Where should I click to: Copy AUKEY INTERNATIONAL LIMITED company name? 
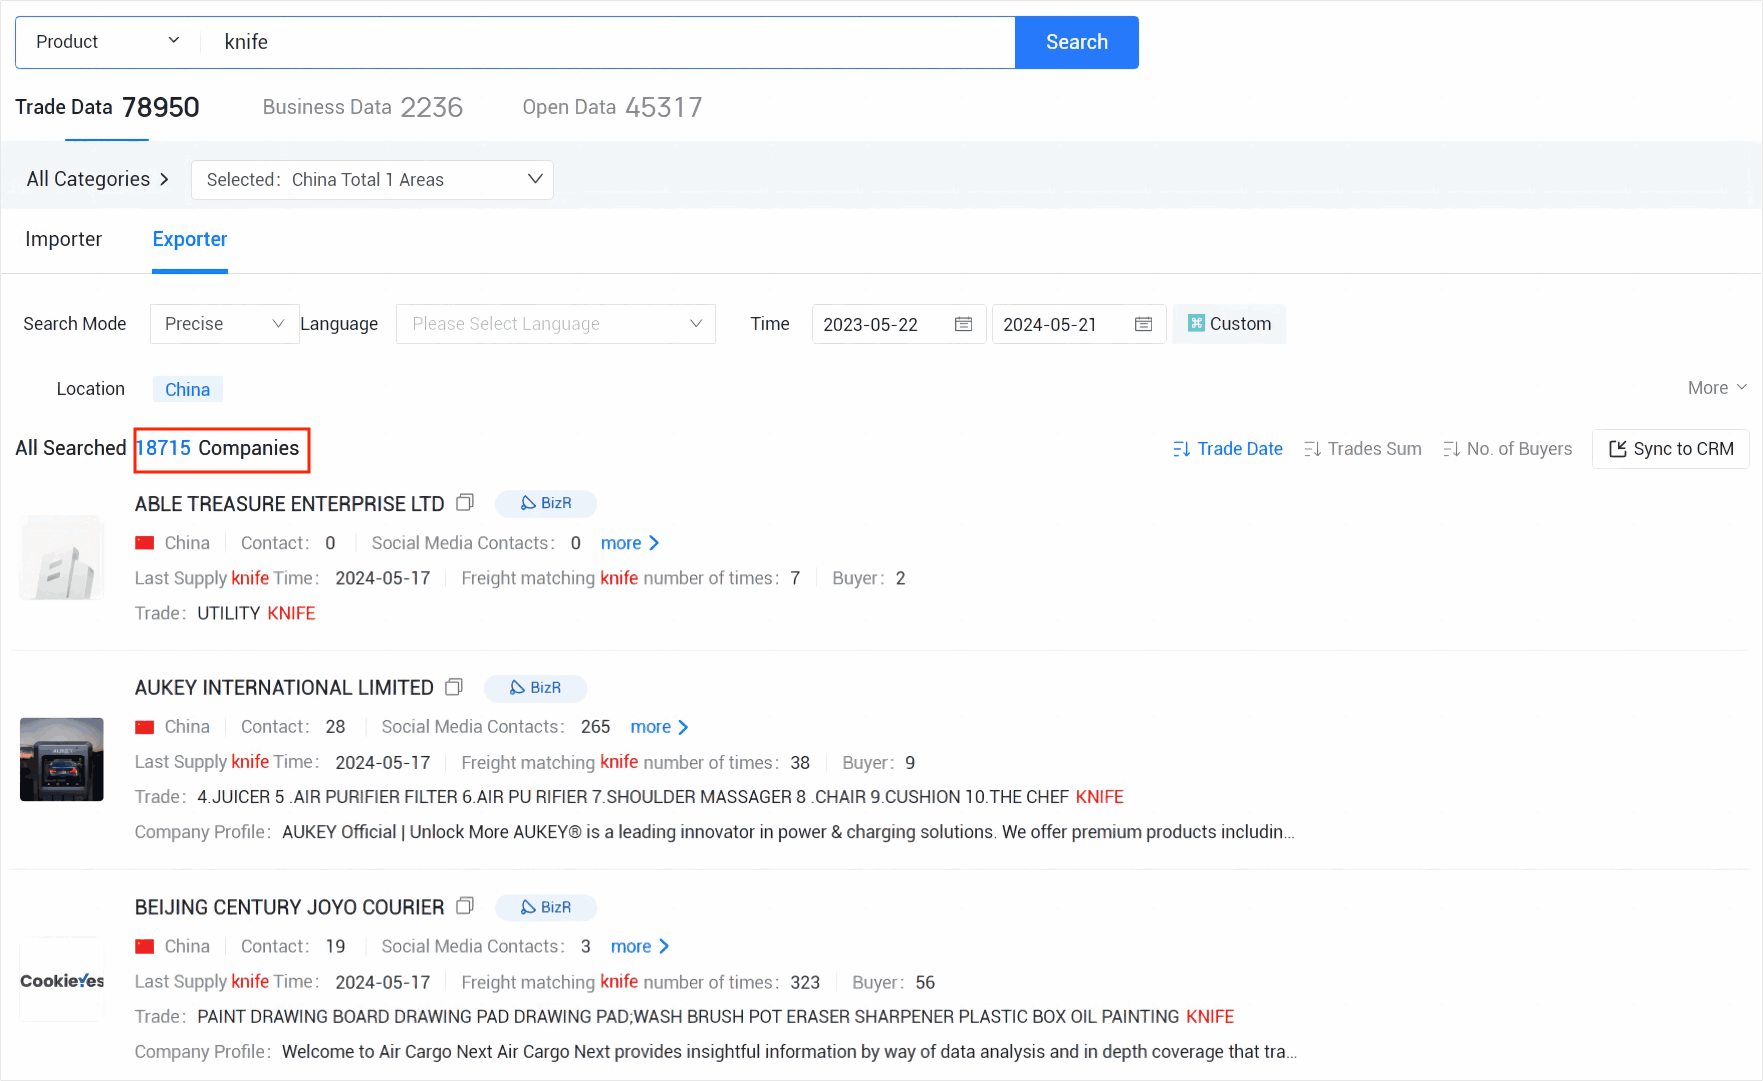(x=454, y=687)
